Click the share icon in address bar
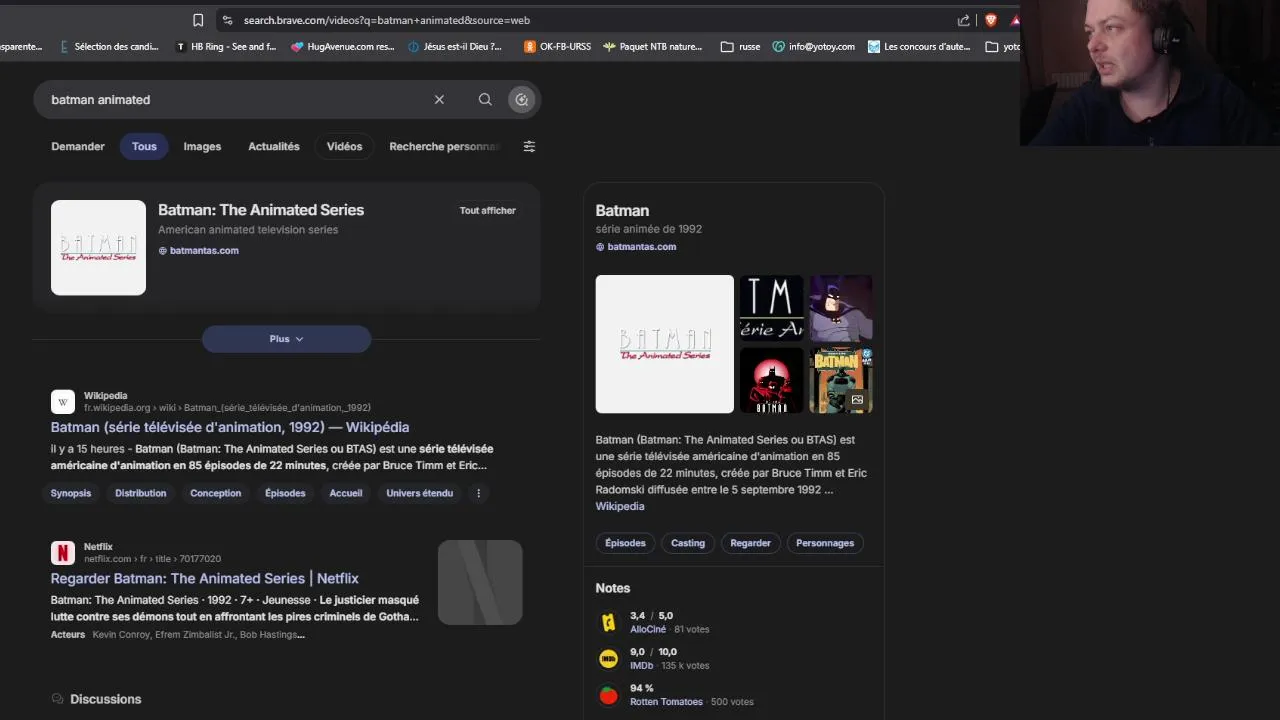The width and height of the screenshot is (1280, 720). coord(964,20)
